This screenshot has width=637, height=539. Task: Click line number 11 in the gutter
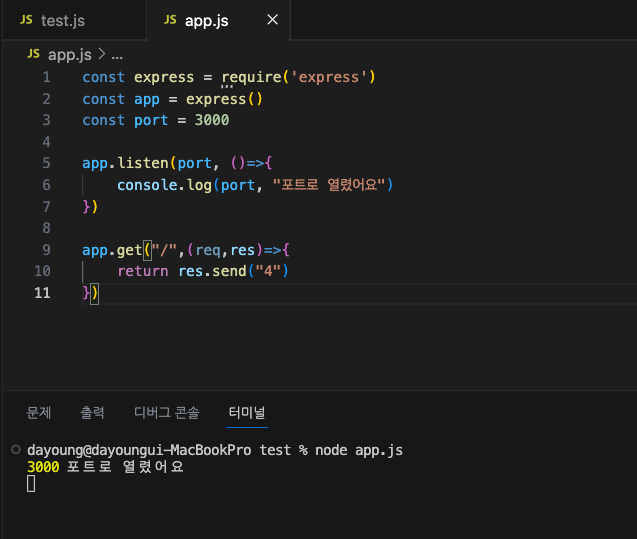[42, 293]
